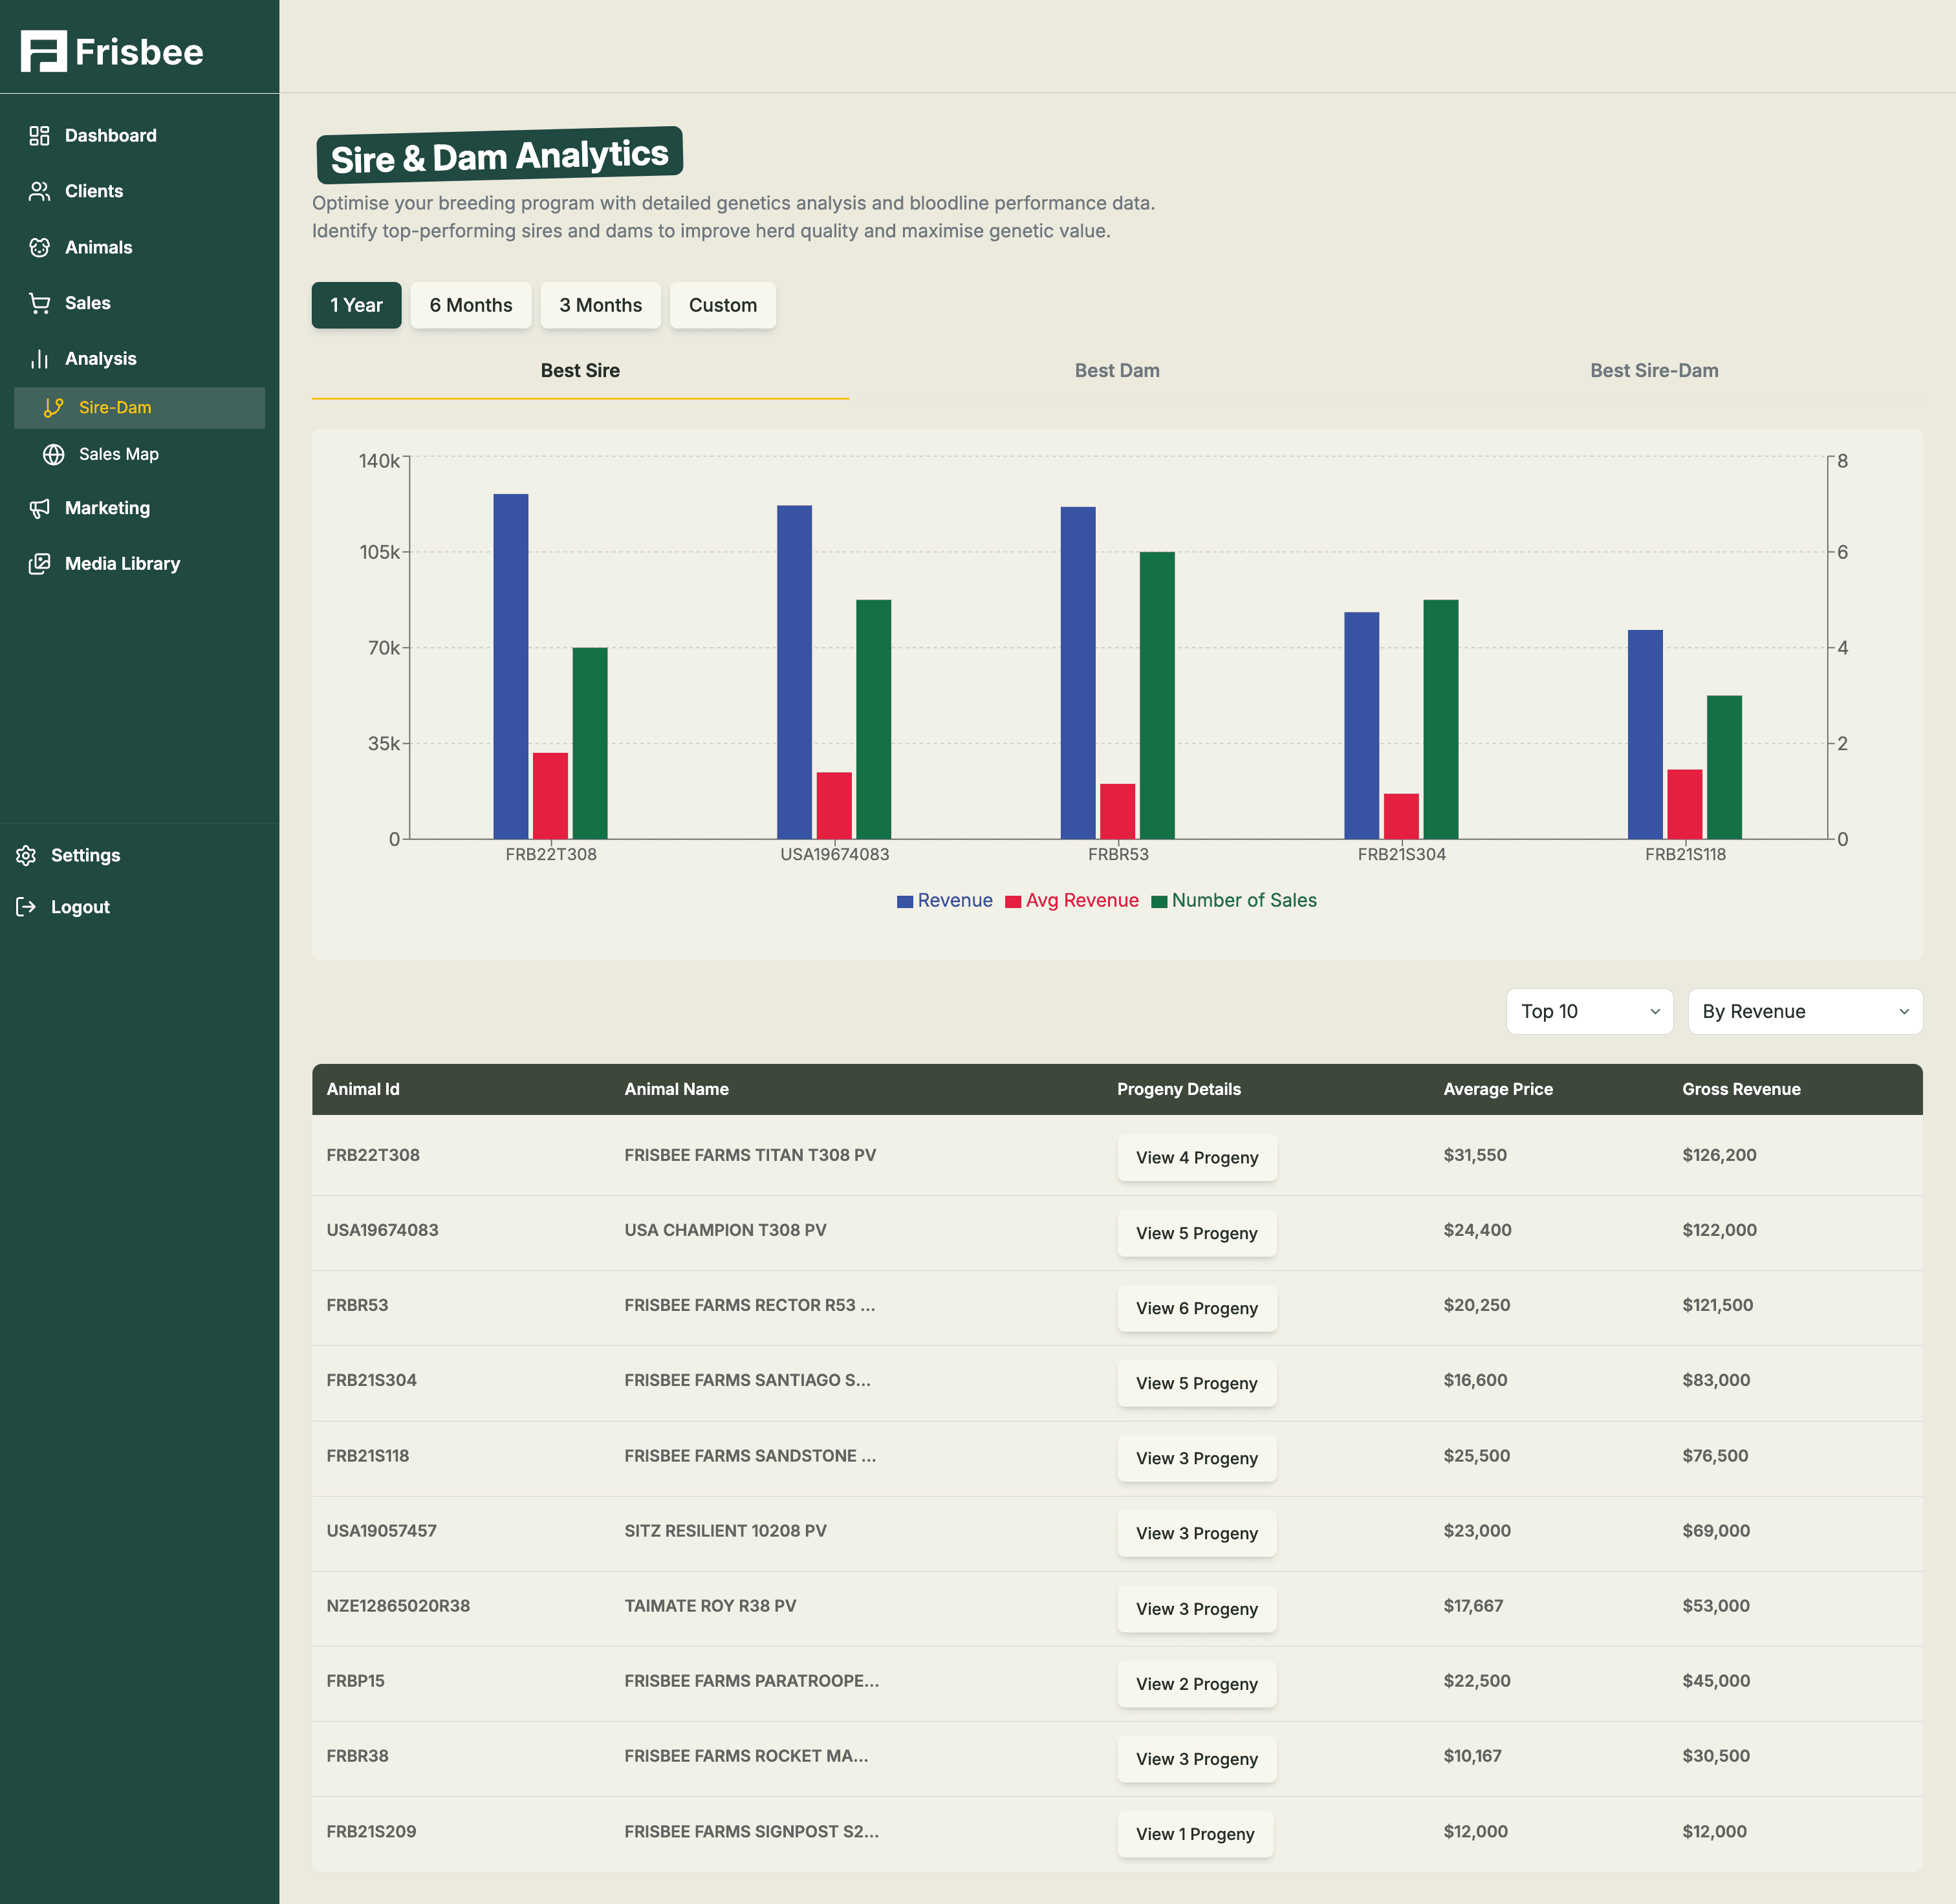Switch to the Best Sire-Dam tab
This screenshot has width=1956, height=1904.
[x=1654, y=370]
